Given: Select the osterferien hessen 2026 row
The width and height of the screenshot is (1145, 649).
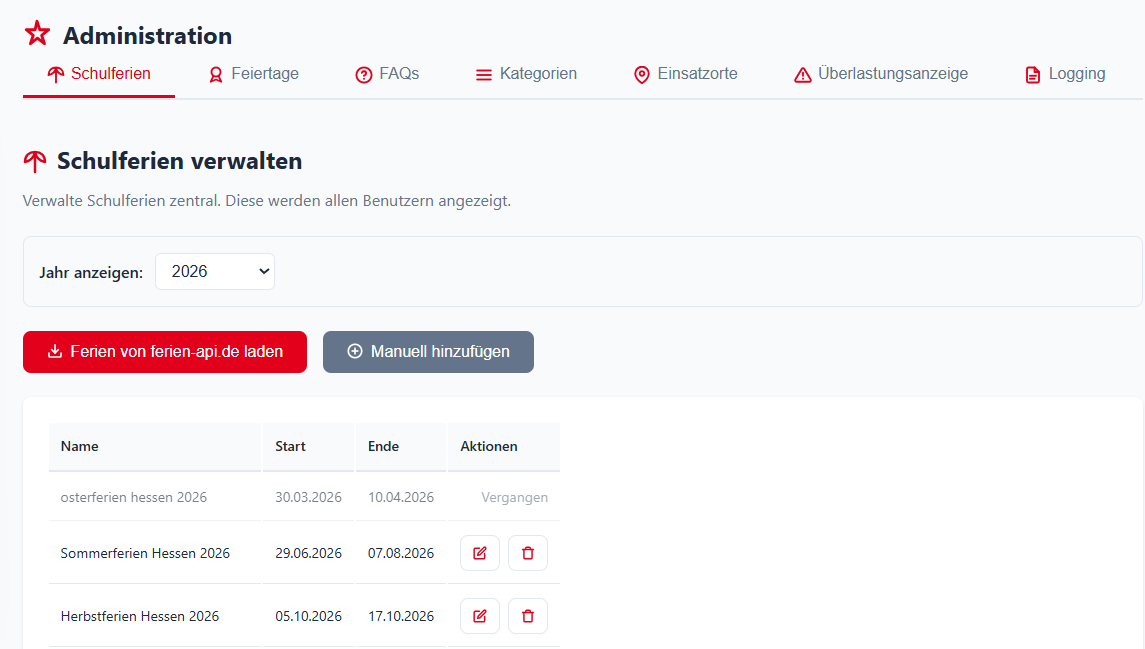Looking at the screenshot, I should tap(304, 497).
